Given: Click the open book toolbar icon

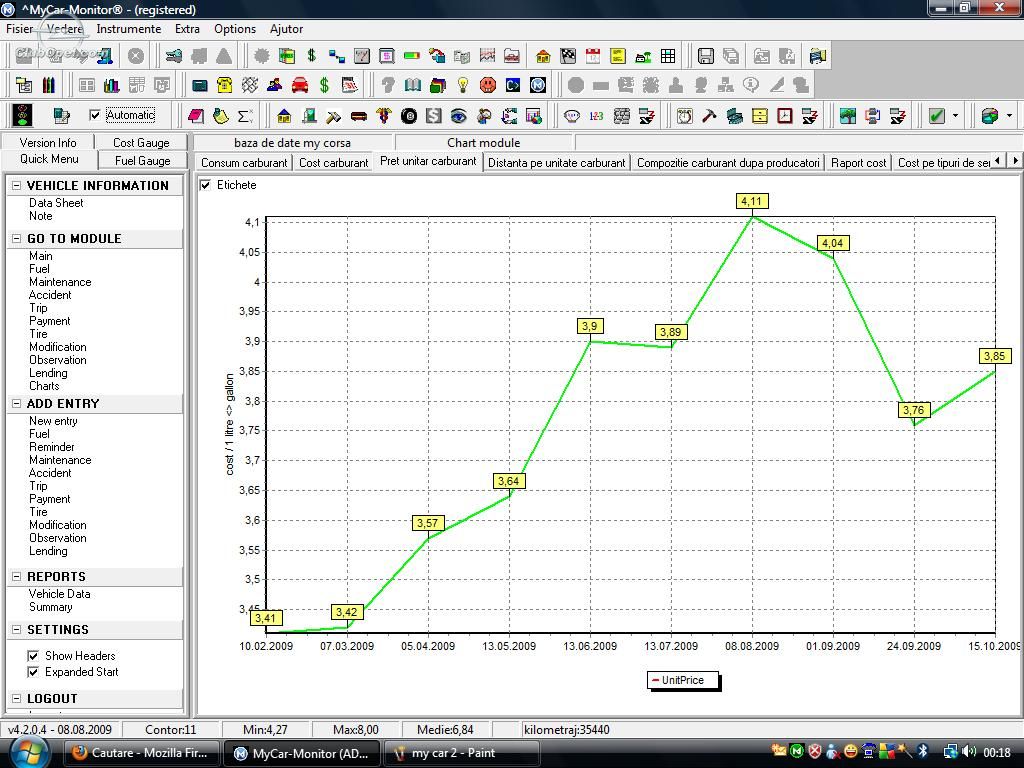Looking at the screenshot, I should tap(412, 85).
